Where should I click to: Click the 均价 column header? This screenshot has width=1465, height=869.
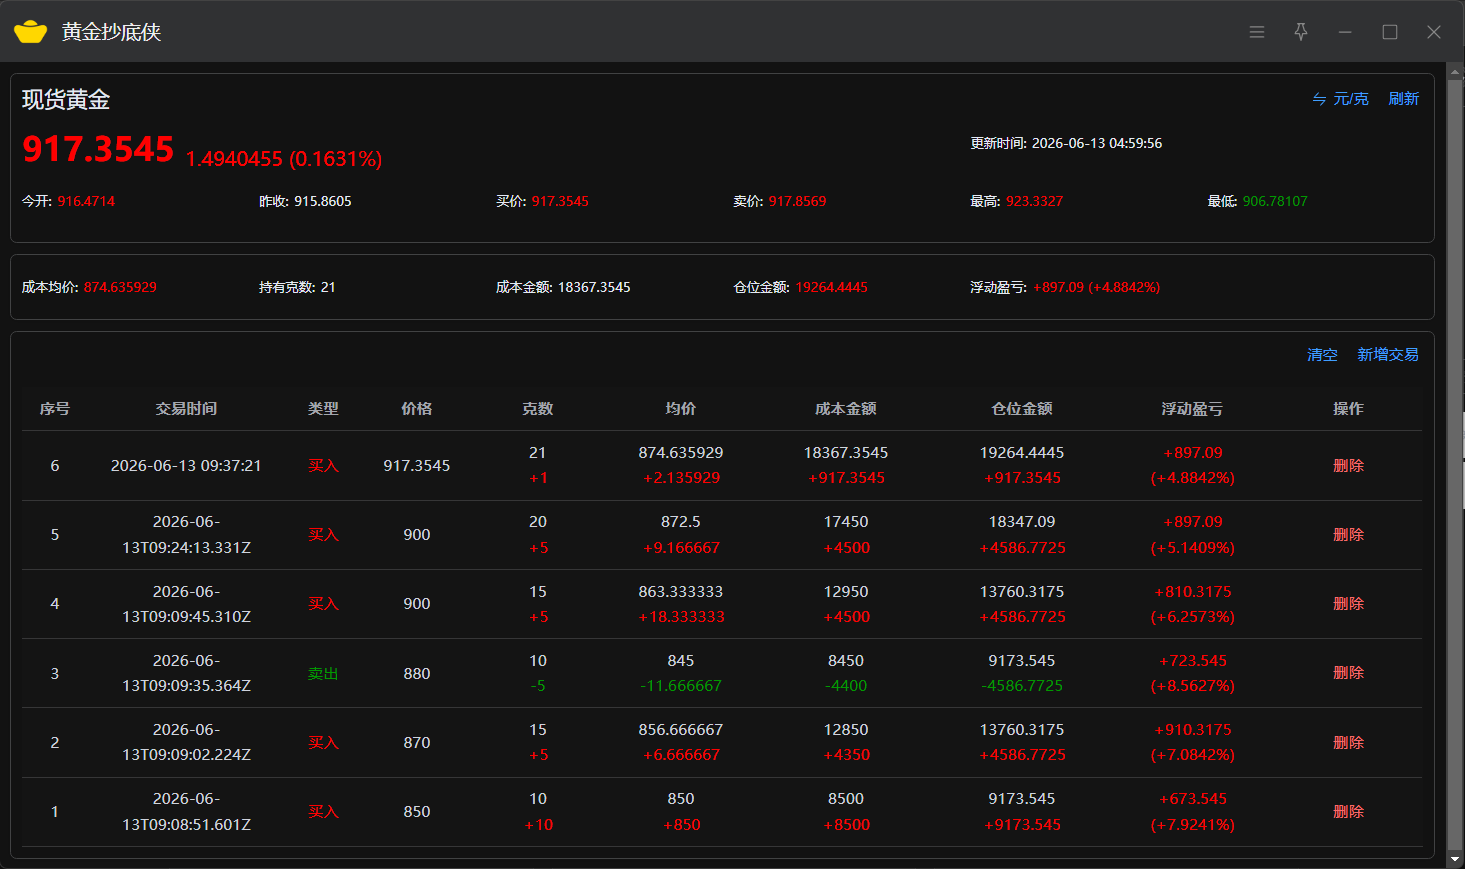point(681,408)
